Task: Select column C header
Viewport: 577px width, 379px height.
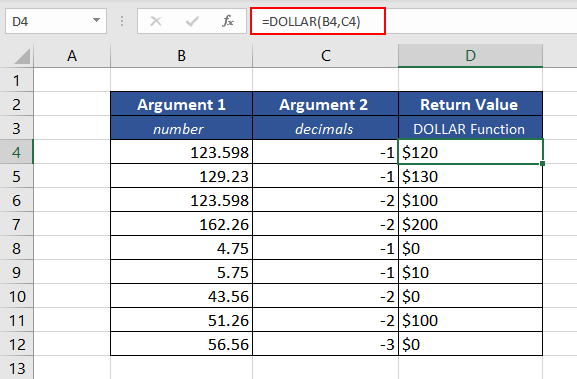Action: (x=326, y=56)
